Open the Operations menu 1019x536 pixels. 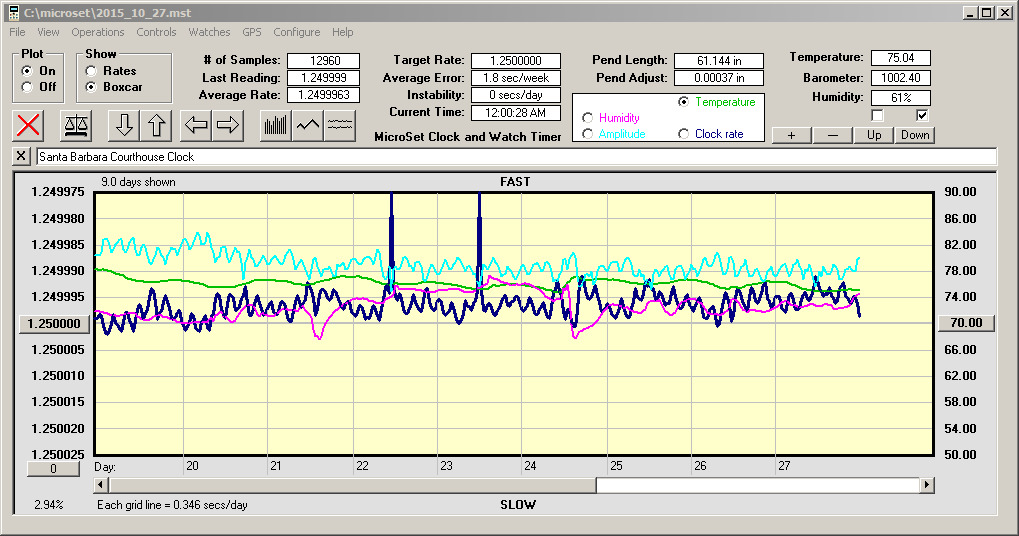coord(97,32)
